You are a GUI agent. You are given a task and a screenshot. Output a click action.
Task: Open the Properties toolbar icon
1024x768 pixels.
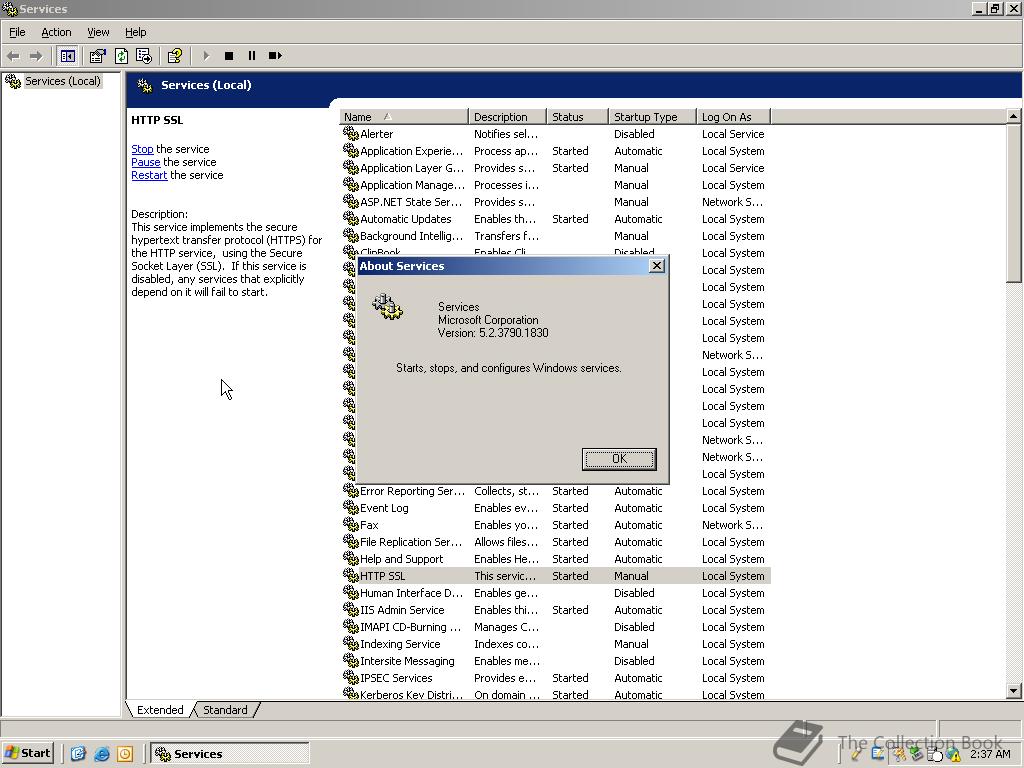97,56
